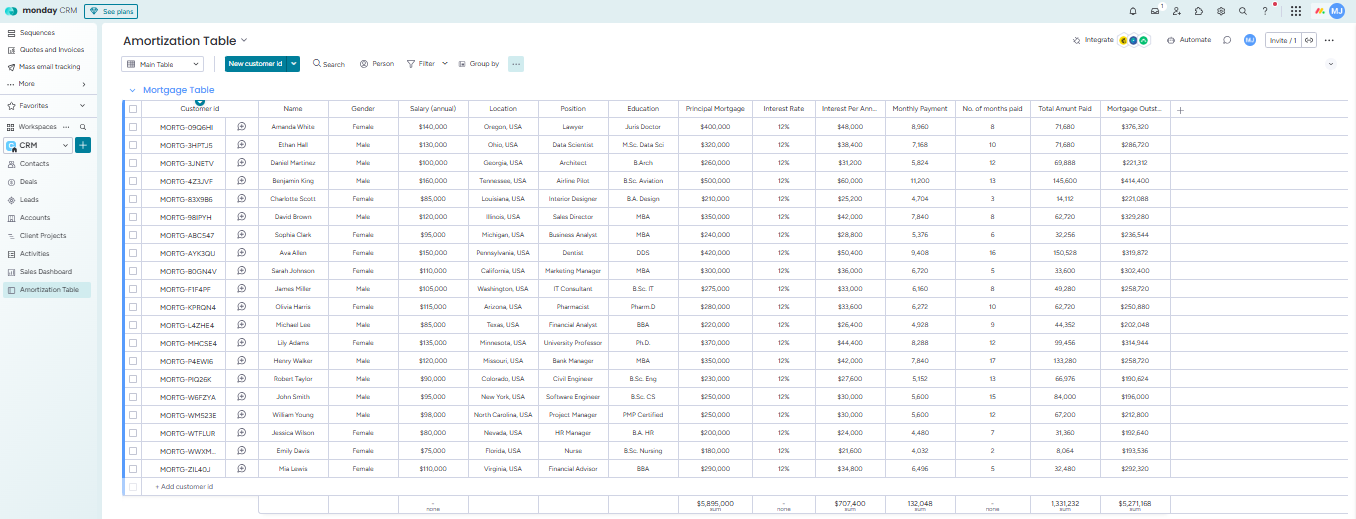Open the notifications bell
The height and width of the screenshot is (519, 1356).
[x=1133, y=11]
